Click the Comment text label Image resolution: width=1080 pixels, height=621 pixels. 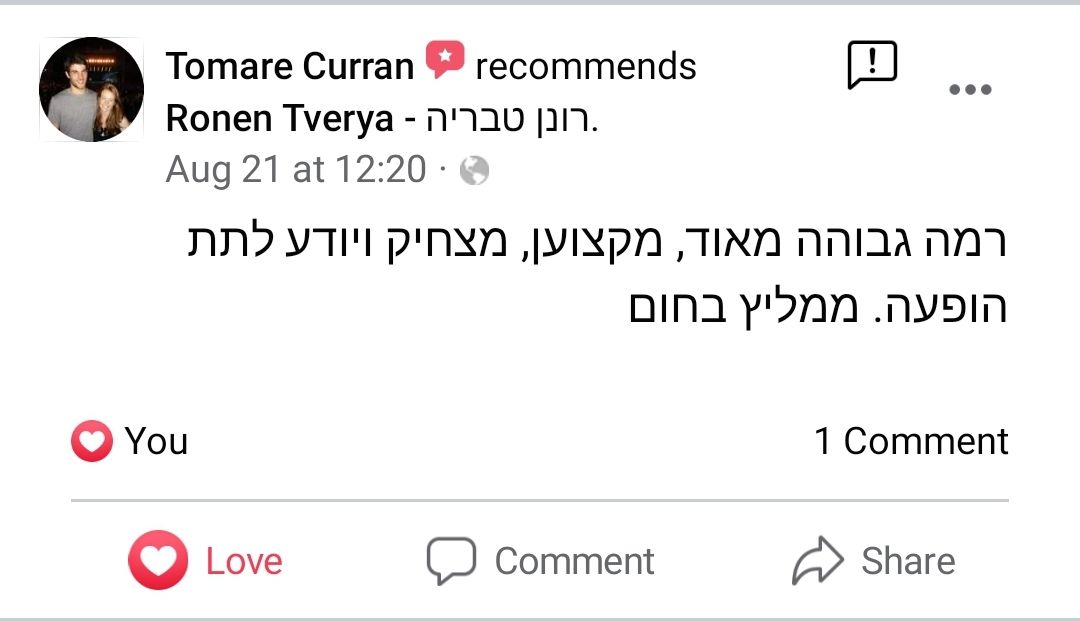coord(574,561)
